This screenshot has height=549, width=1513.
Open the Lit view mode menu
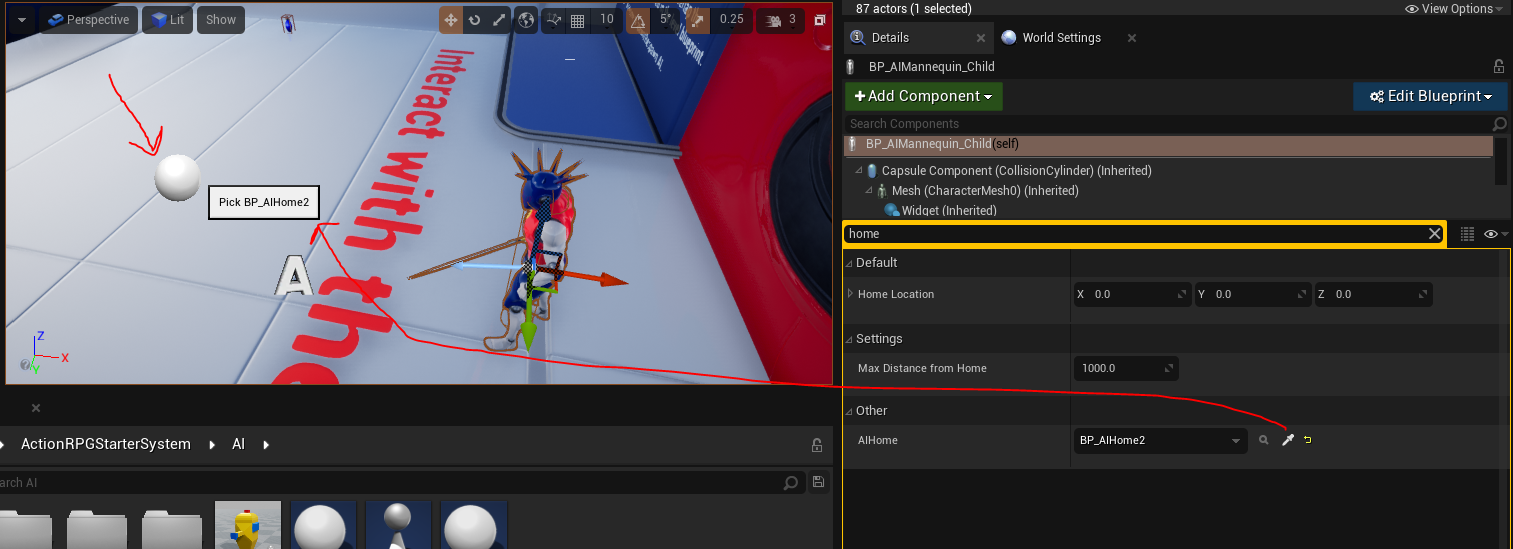pos(167,20)
